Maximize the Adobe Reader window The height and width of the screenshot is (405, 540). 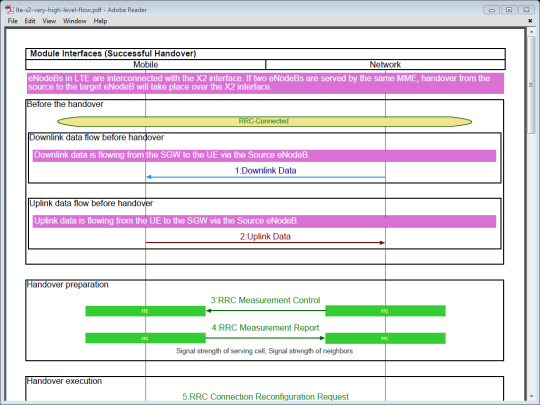click(x=509, y=10)
